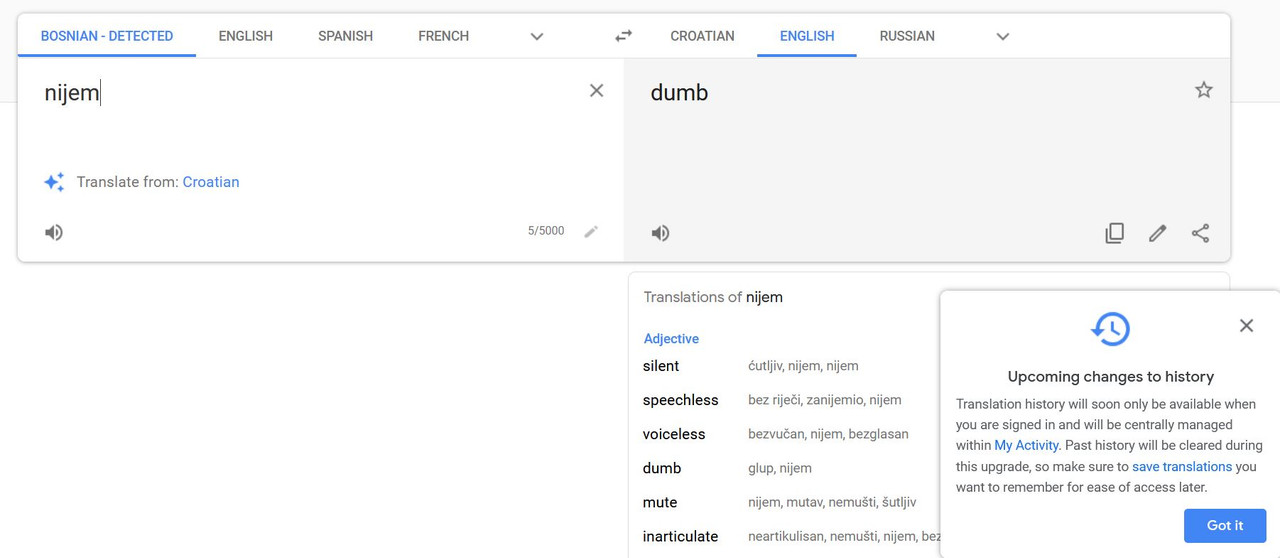The height and width of the screenshot is (558, 1280).
Task: Swap source and target languages
Action: click(x=623, y=36)
